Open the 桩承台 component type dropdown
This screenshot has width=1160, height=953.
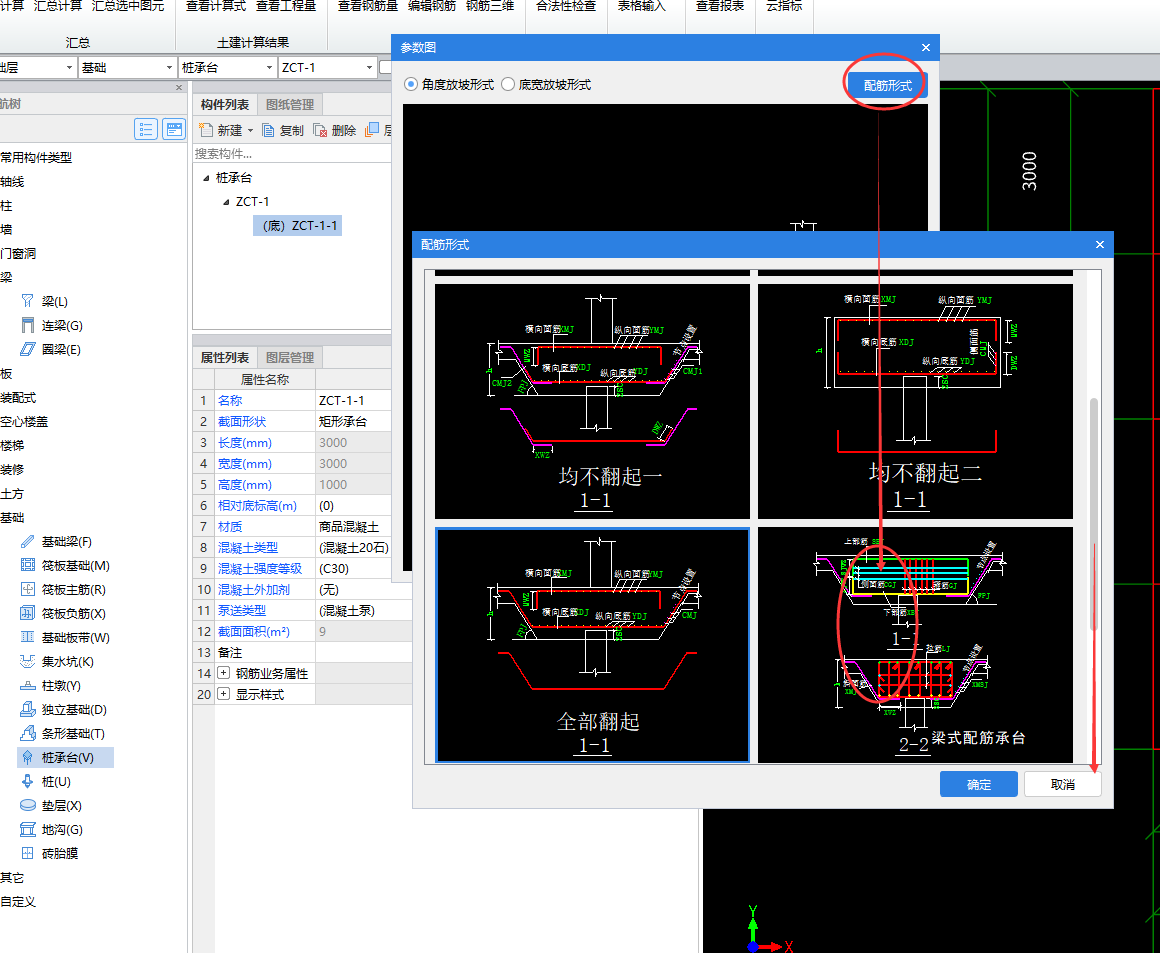coord(269,67)
